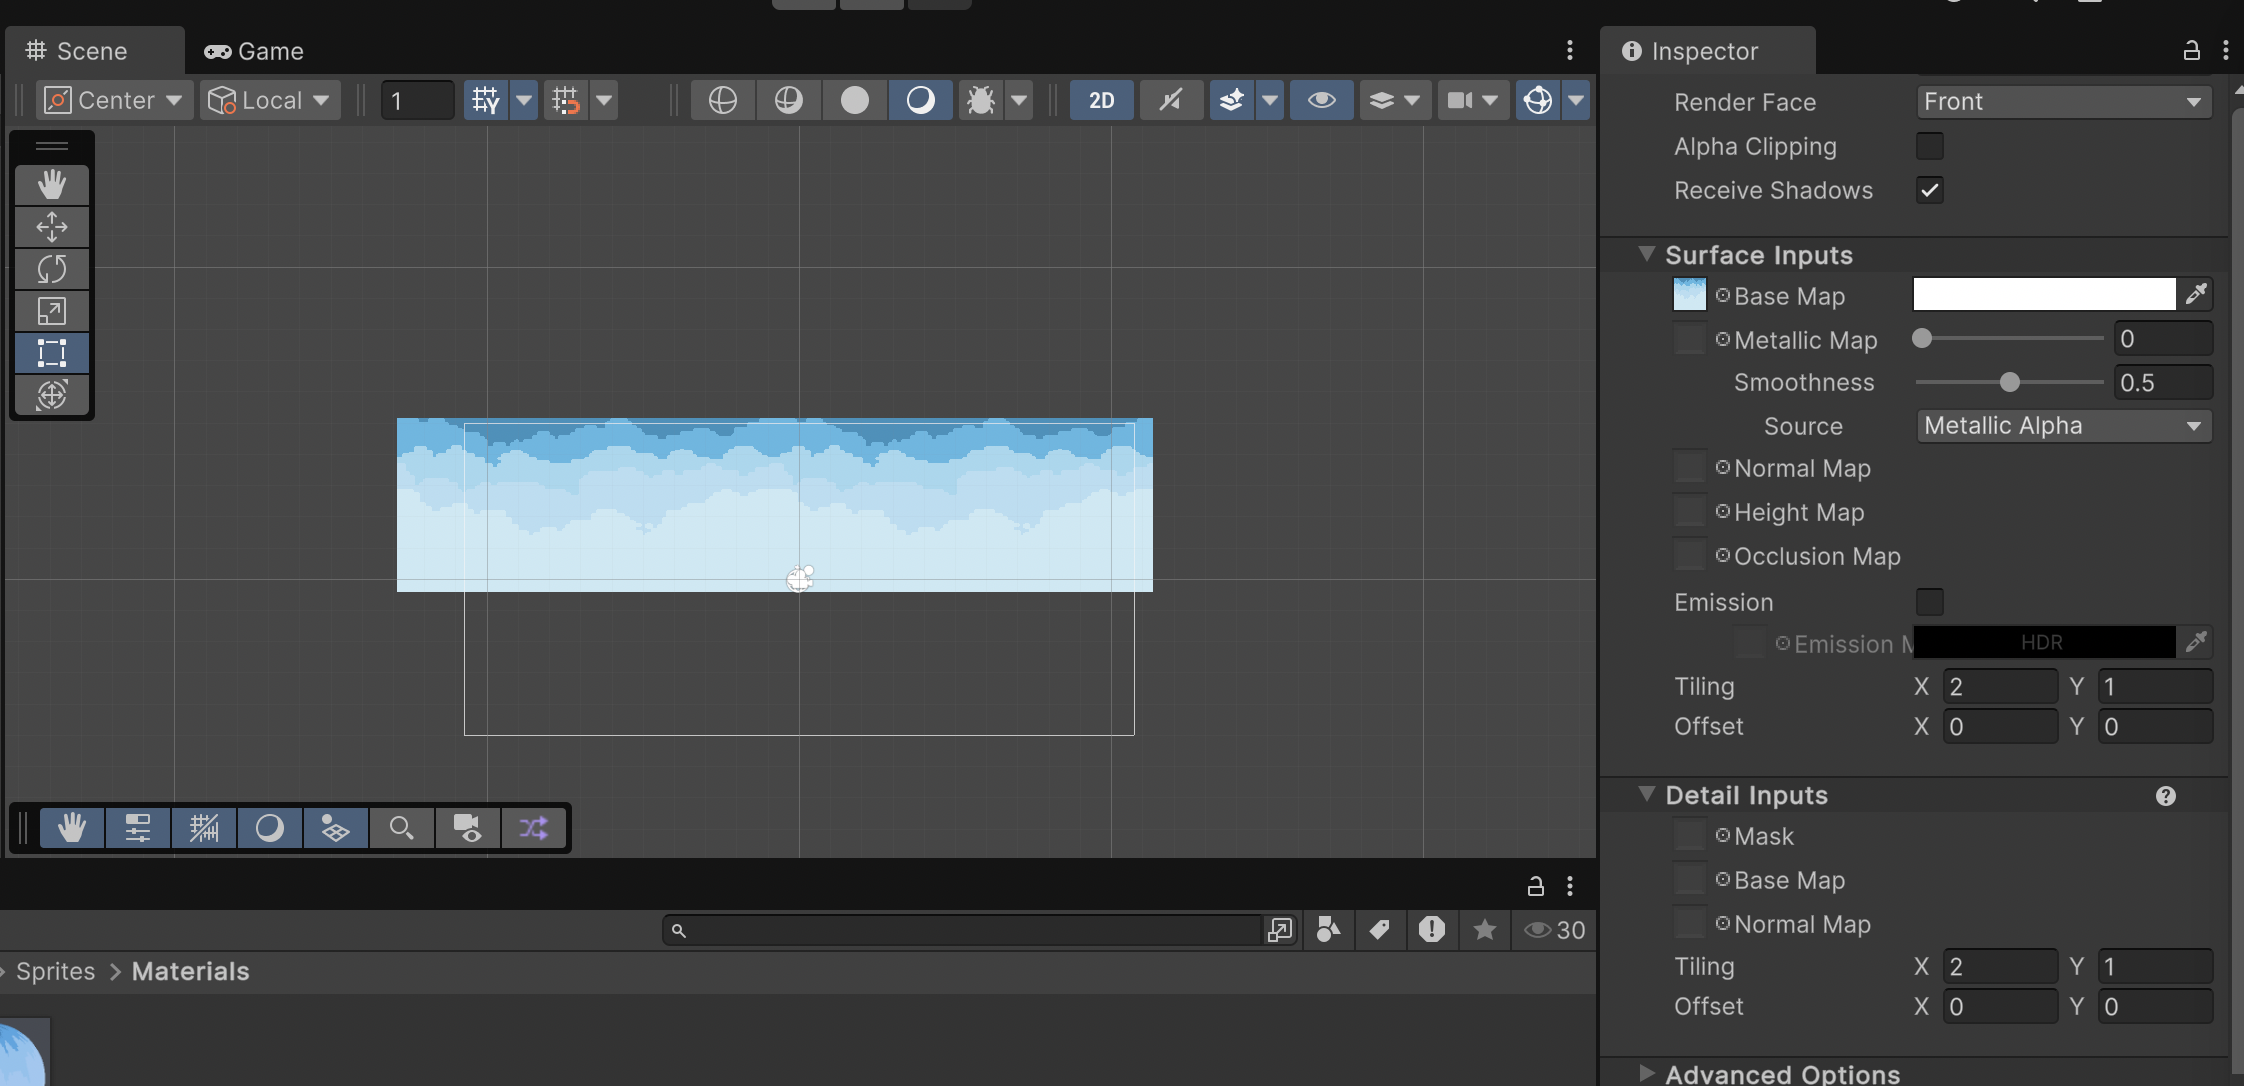Select the Rotate tool
Image resolution: width=2244 pixels, height=1086 pixels.
[52, 269]
